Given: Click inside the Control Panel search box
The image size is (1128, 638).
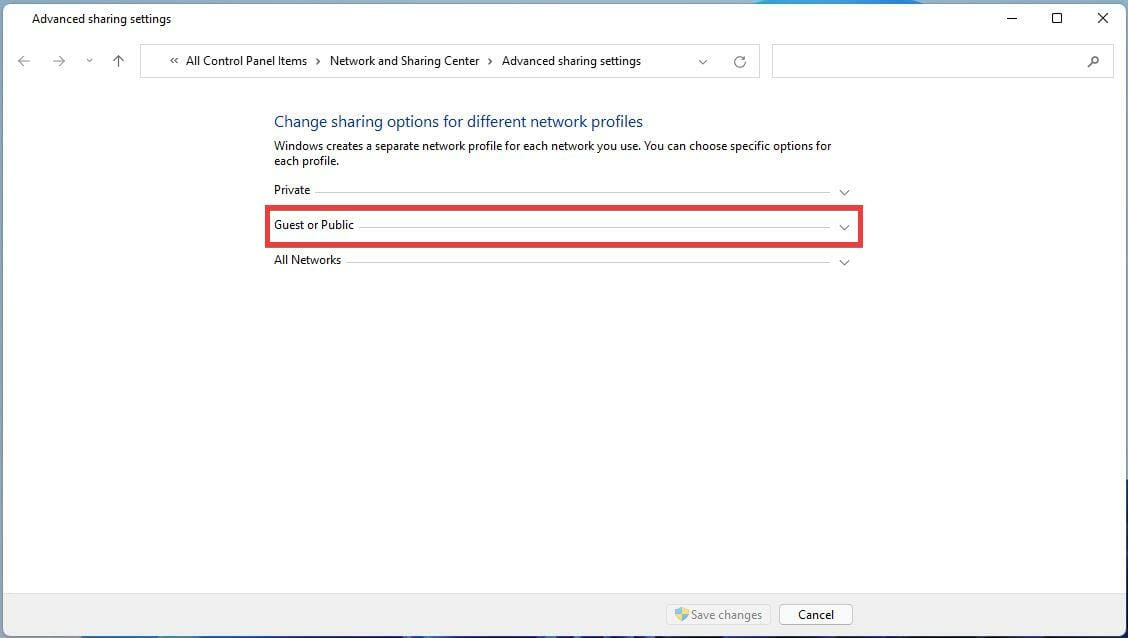Looking at the screenshot, I should tap(930, 61).
